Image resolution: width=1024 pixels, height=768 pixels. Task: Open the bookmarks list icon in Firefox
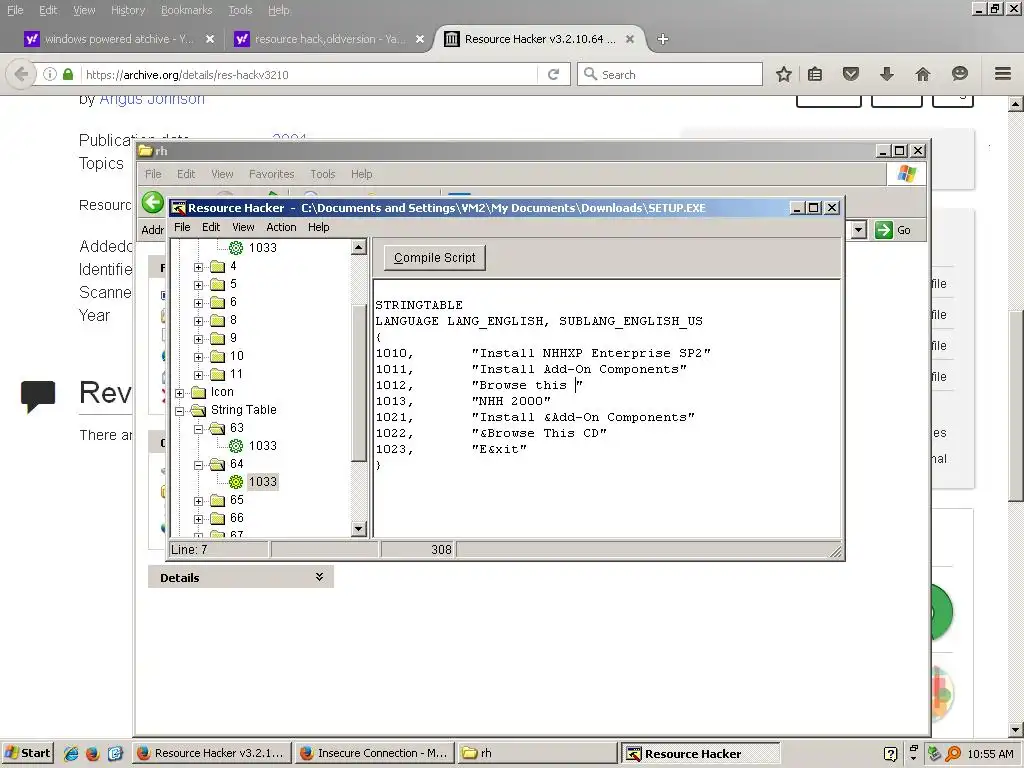click(x=815, y=74)
